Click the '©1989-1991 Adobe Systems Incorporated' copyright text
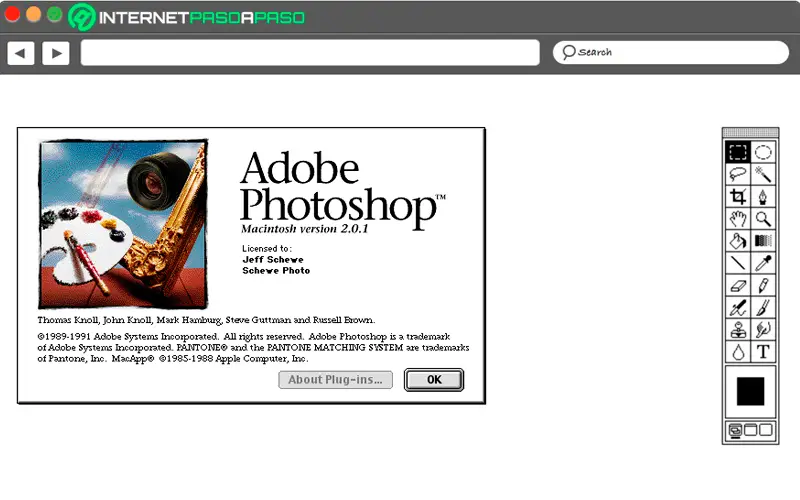The image size is (800, 500). pyautogui.click(x=128, y=336)
